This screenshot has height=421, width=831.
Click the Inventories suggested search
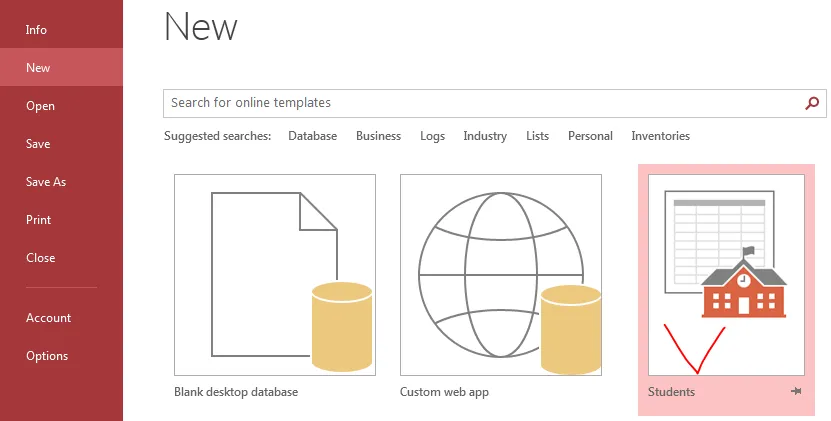coord(660,136)
